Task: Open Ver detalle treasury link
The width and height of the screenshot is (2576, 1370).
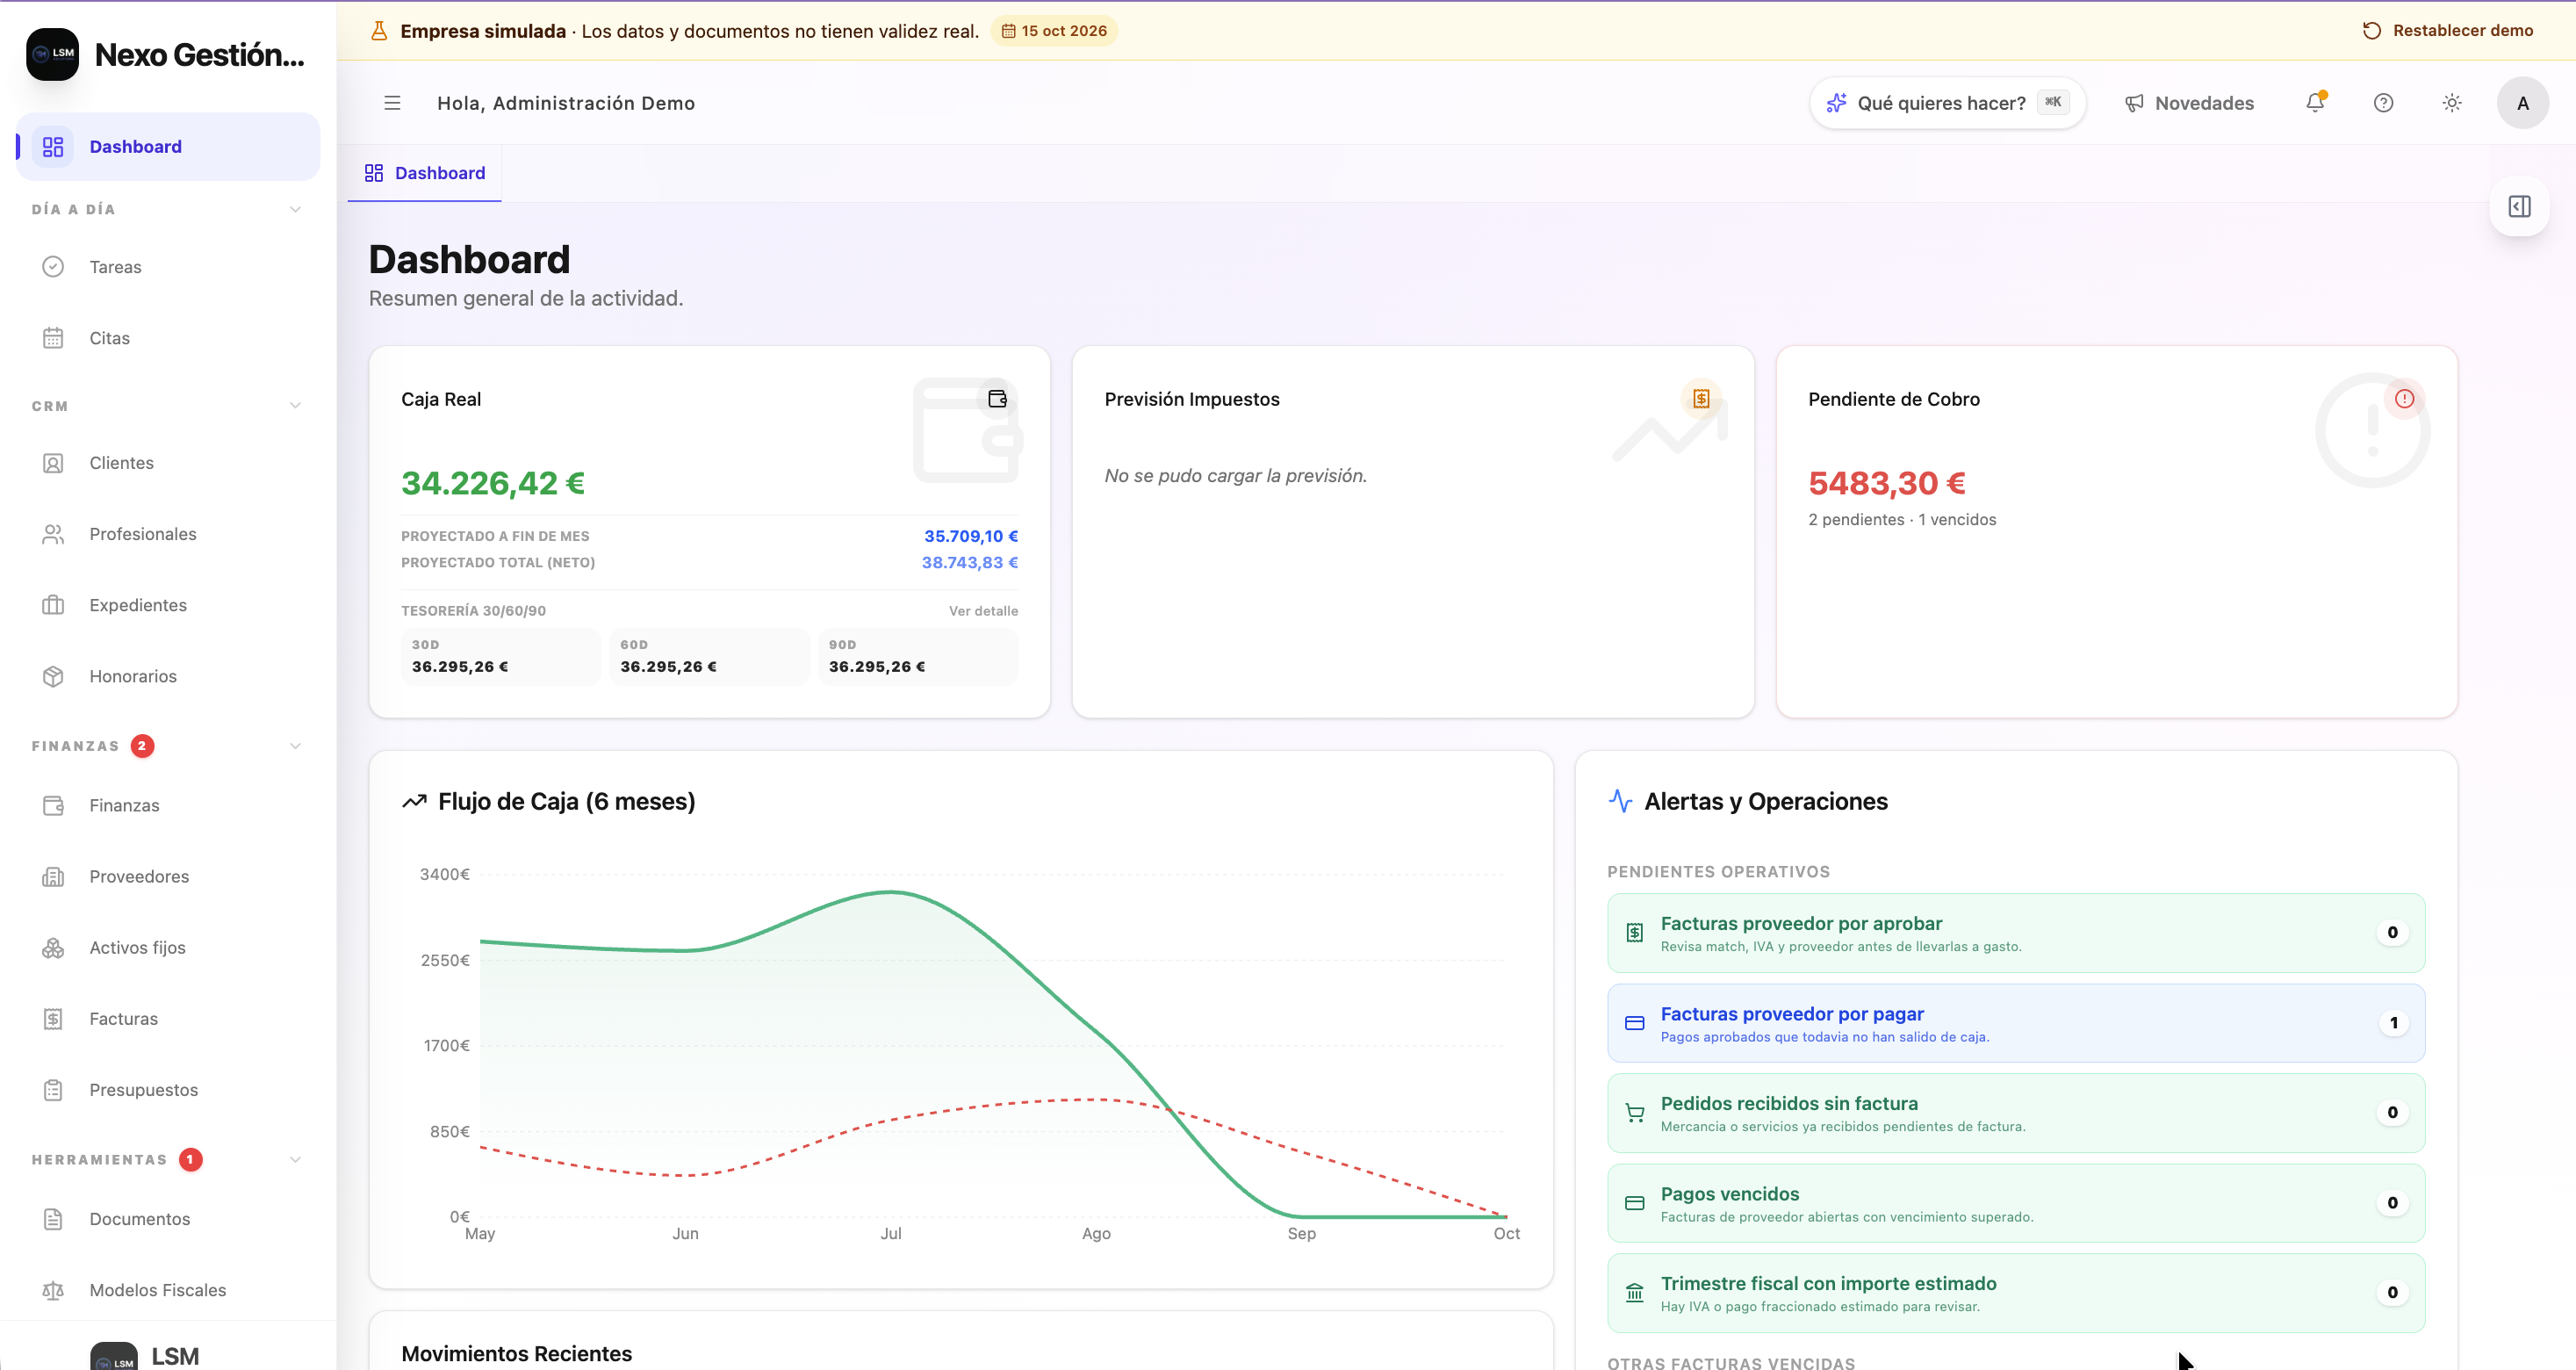Action: pos(983,611)
